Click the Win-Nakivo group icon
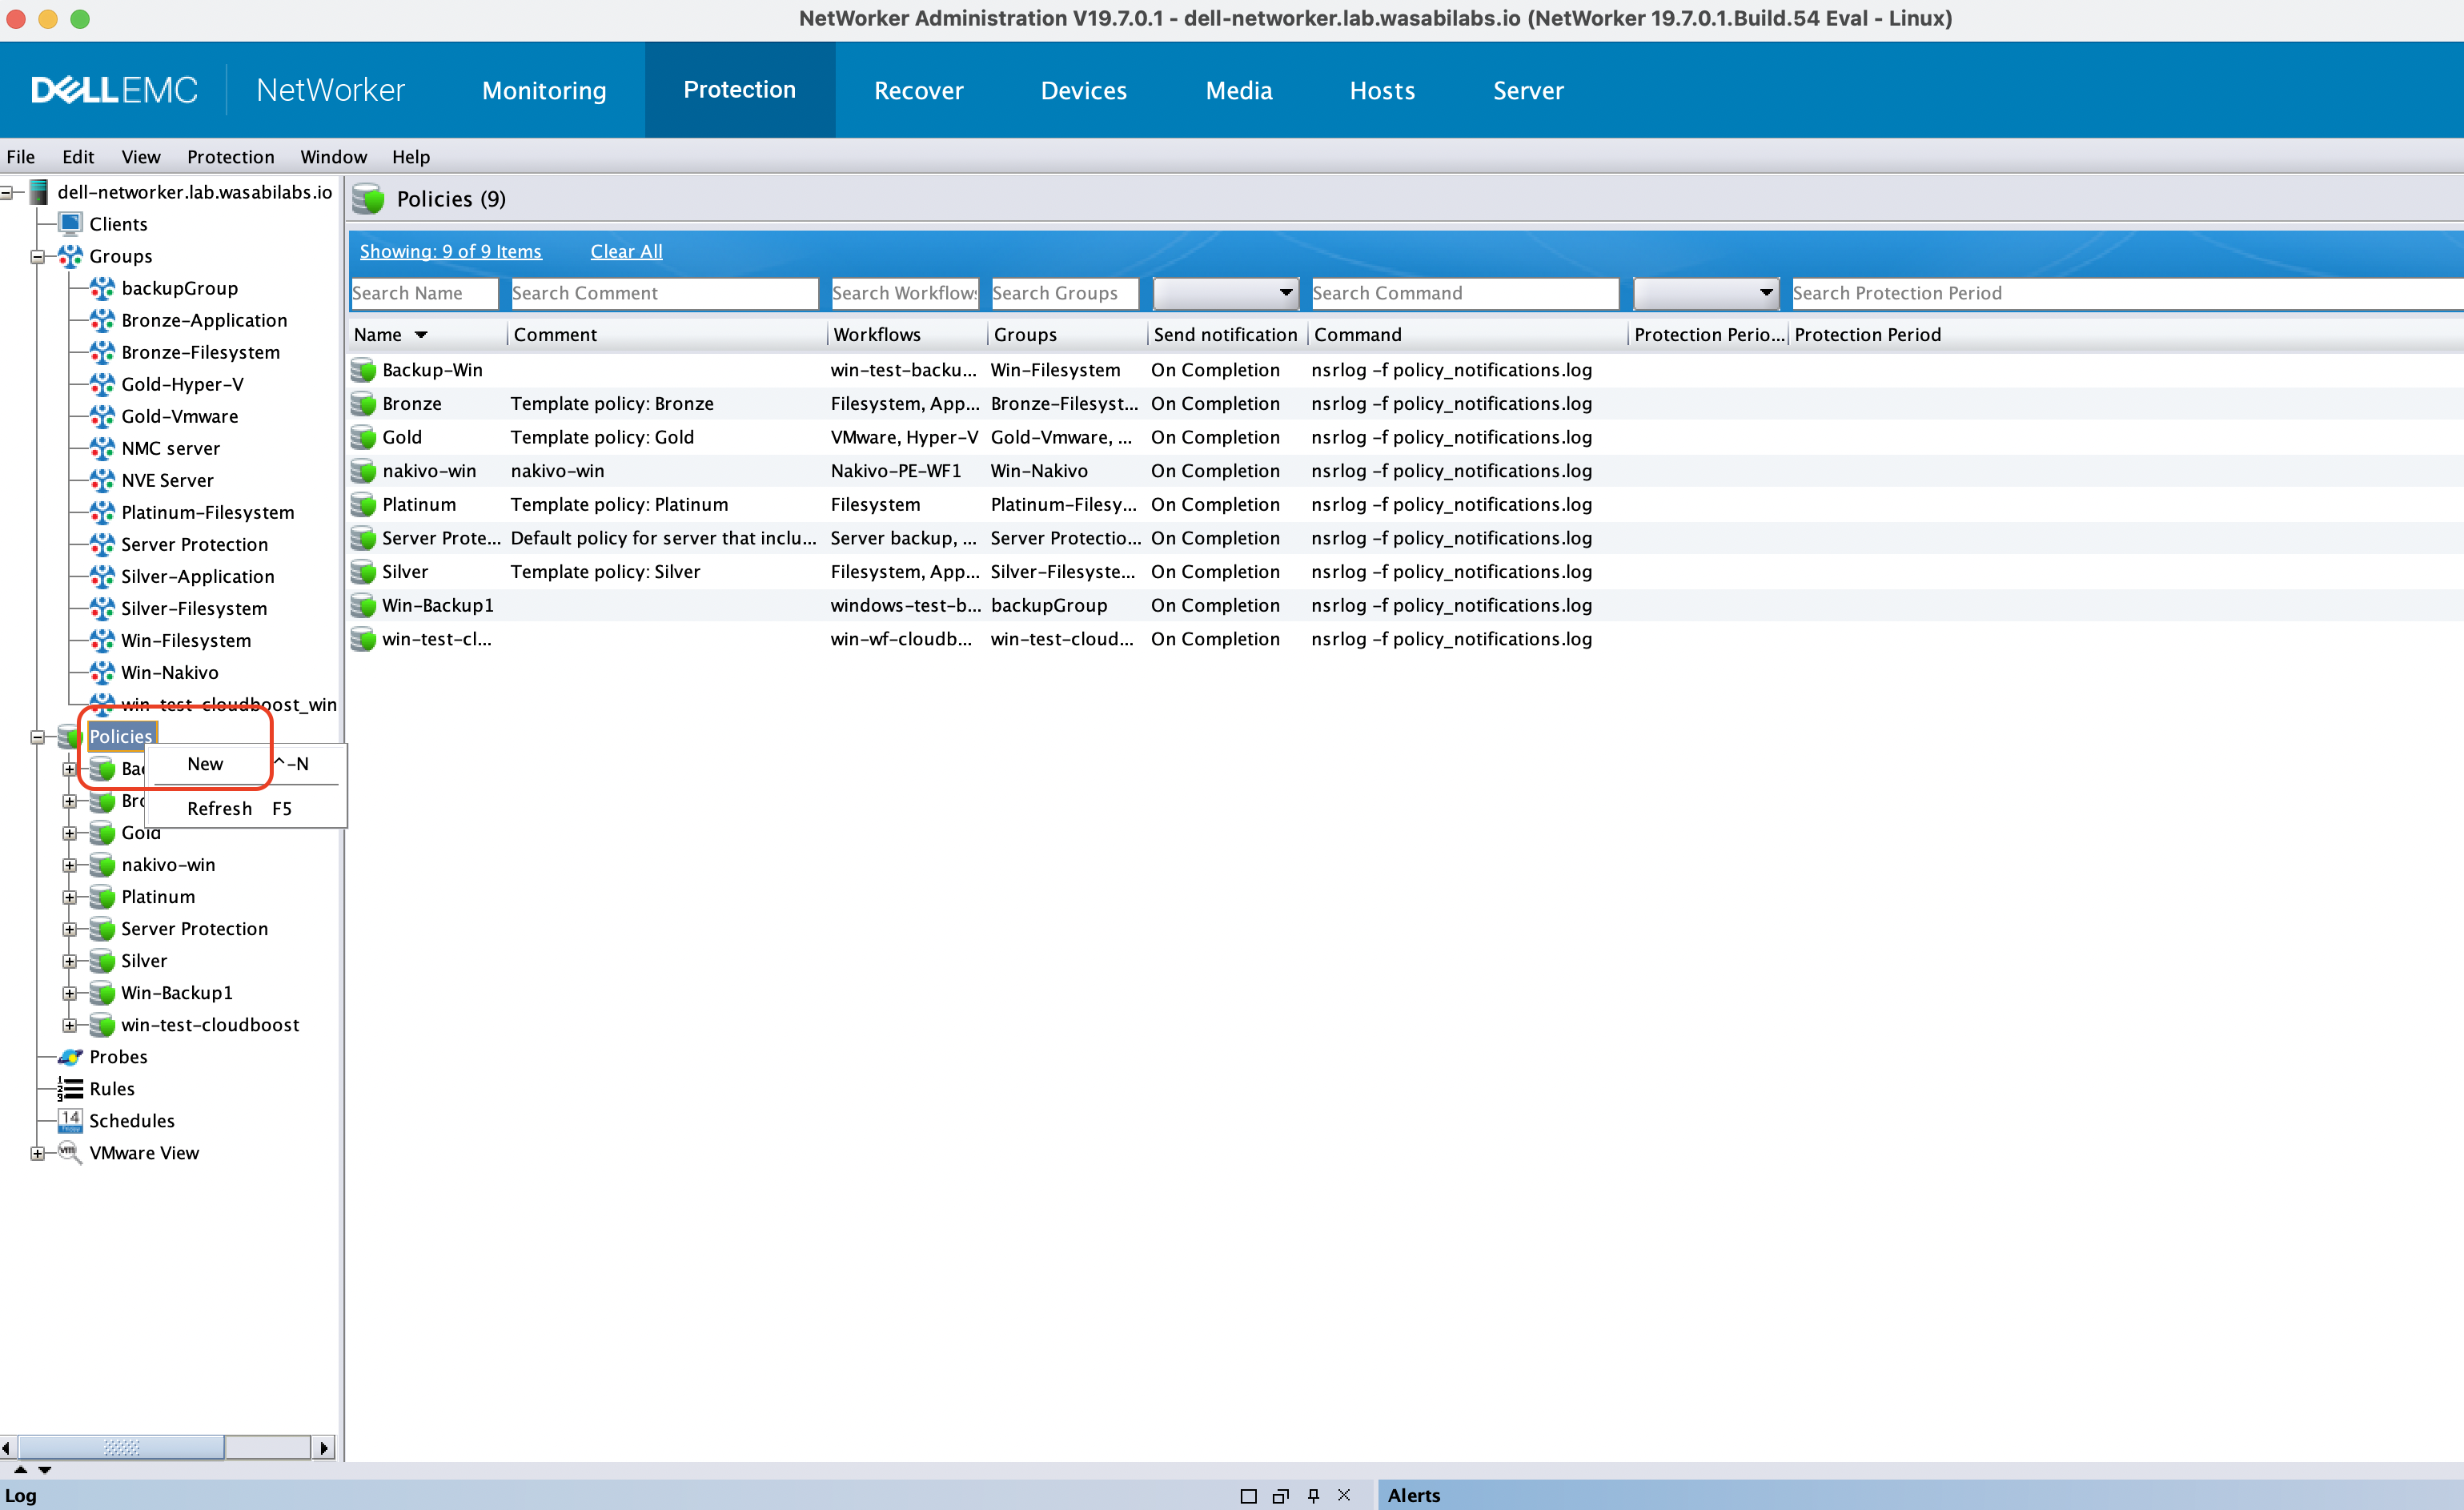 pos(102,672)
